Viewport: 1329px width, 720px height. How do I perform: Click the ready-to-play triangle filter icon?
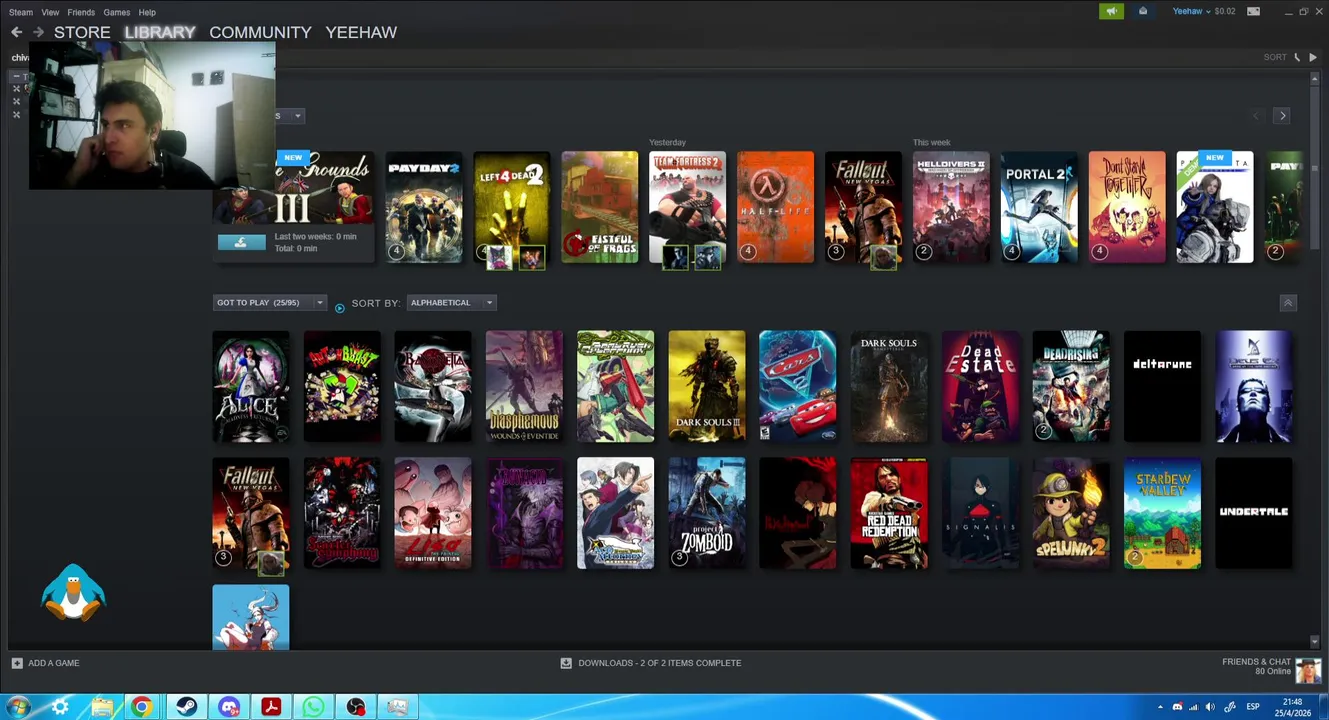point(1313,57)
